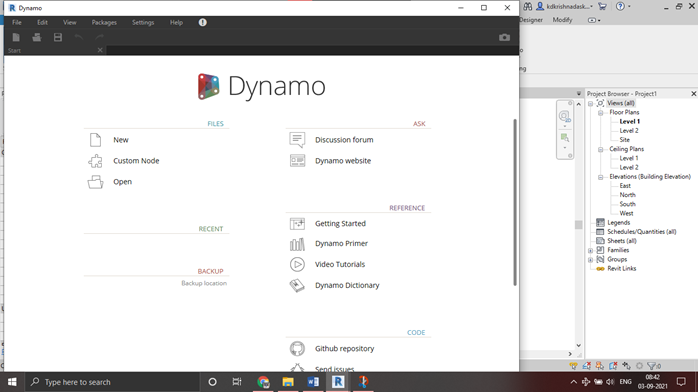Show hidden system tray icons
This screenshot has width=698, height=392.
pos(573,382)
